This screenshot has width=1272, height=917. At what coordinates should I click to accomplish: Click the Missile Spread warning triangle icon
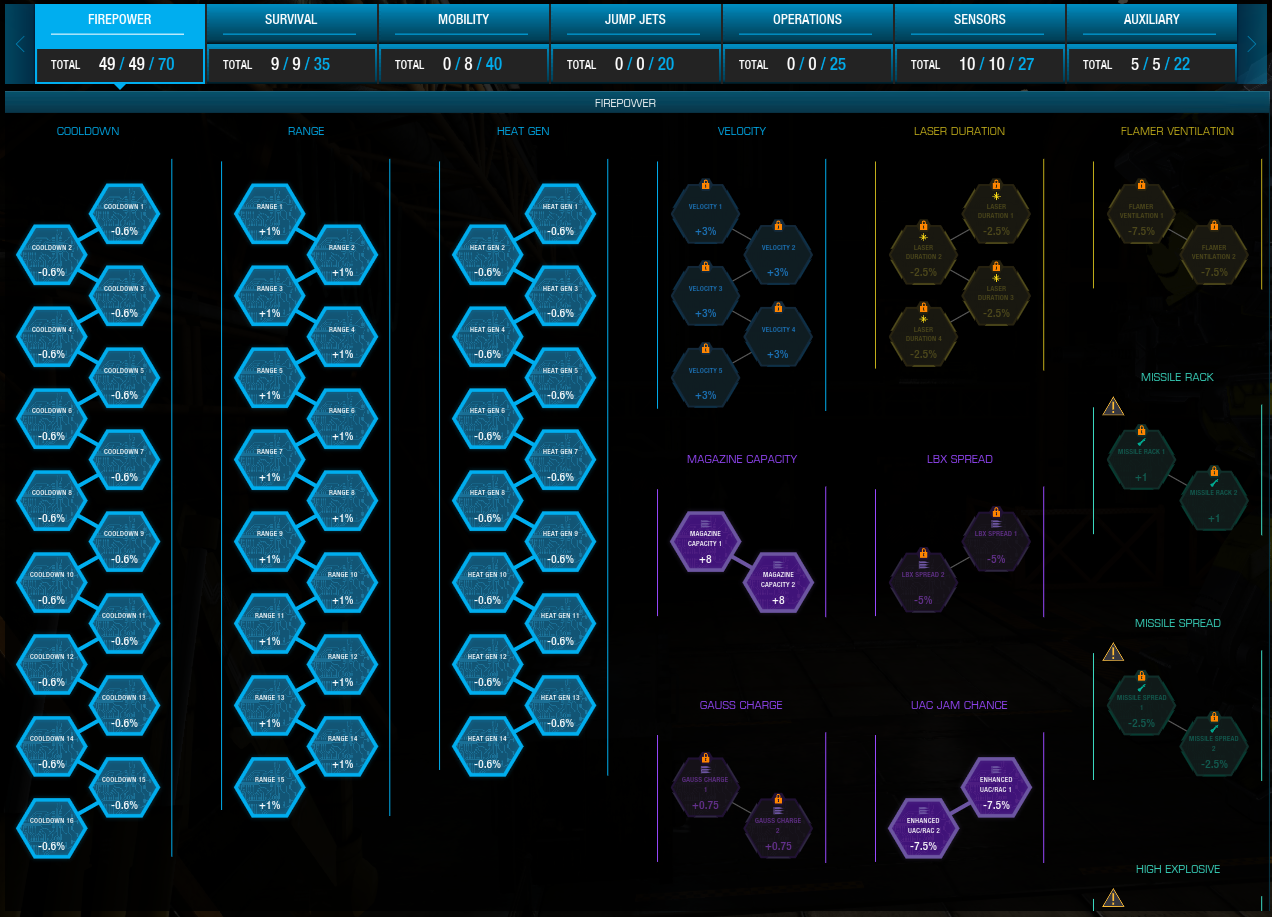click(1113, 652)
